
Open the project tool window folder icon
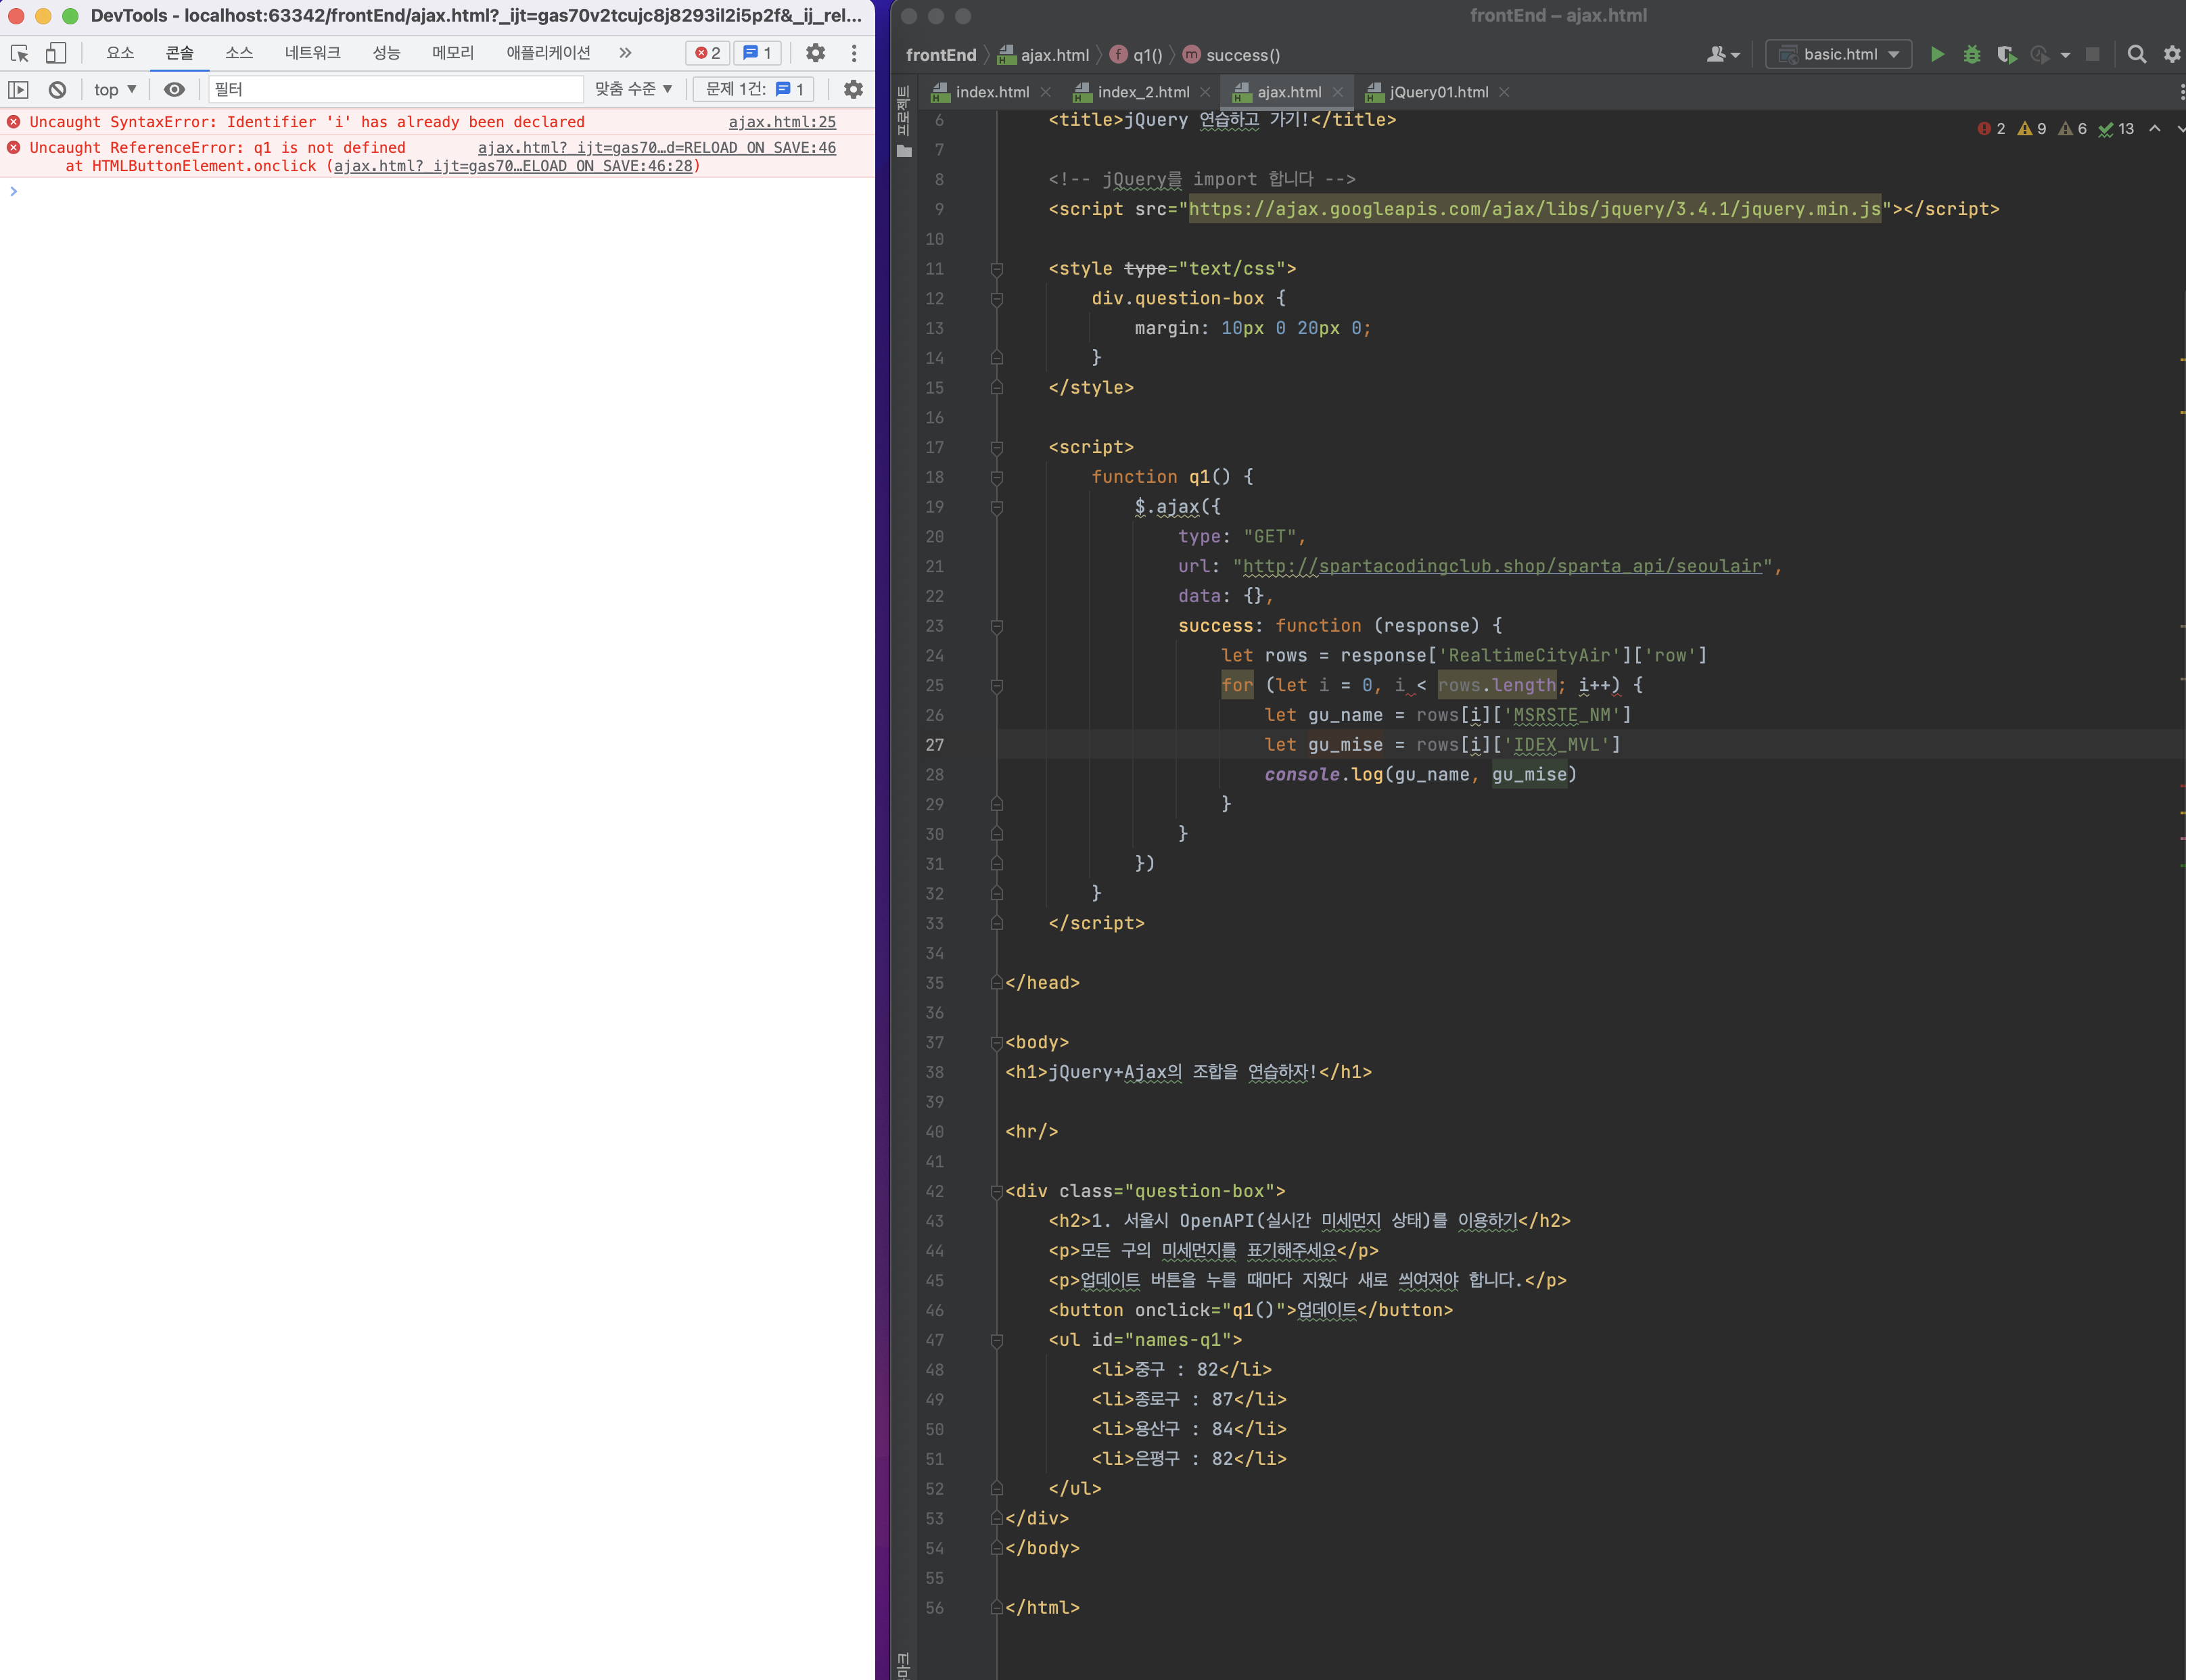tap(905, 151)
